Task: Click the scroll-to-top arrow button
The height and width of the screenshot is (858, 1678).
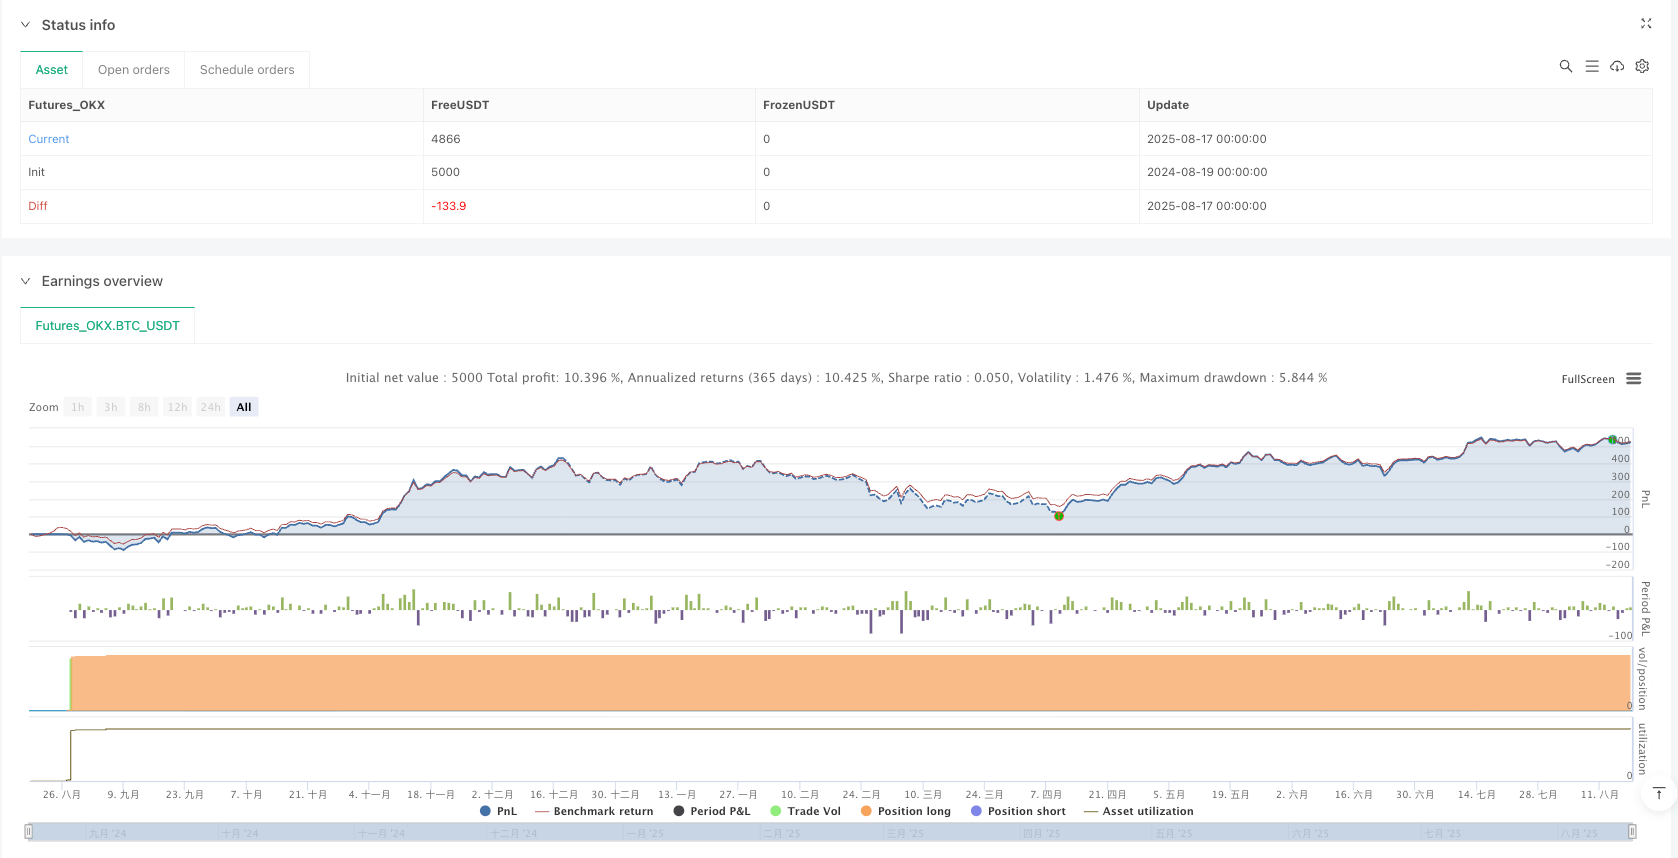Action: (x=1659, y=794)
